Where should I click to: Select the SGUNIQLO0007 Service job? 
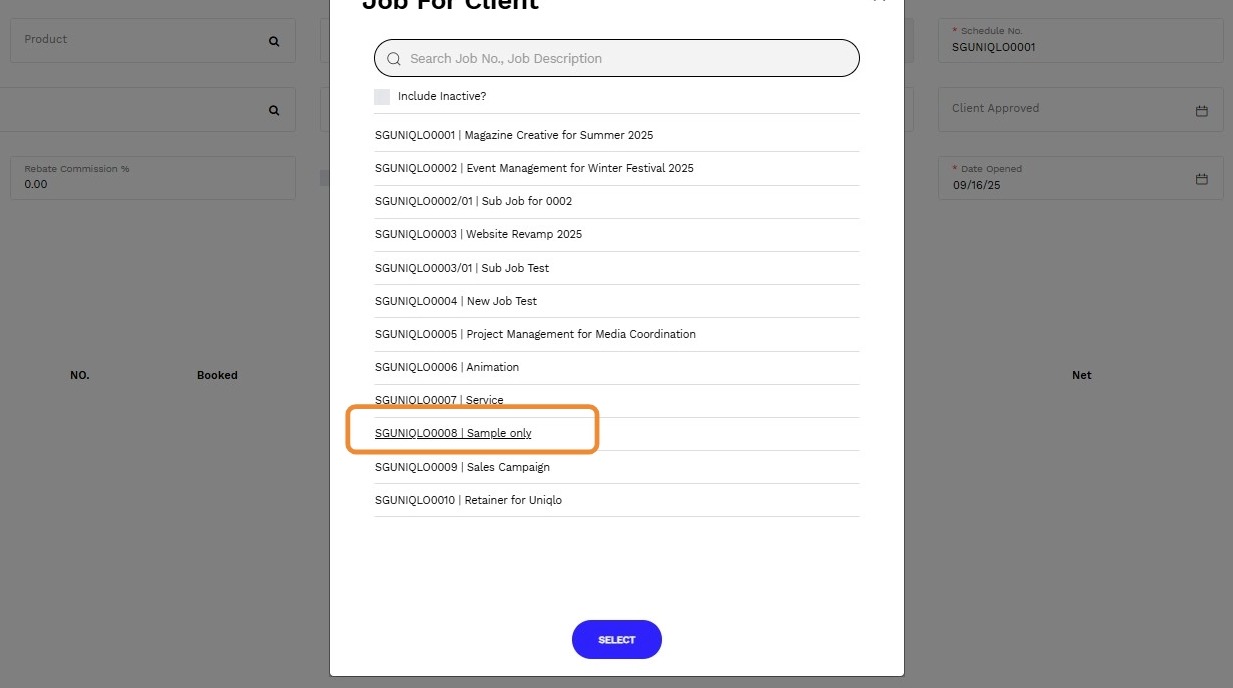[x=439, y=400]
